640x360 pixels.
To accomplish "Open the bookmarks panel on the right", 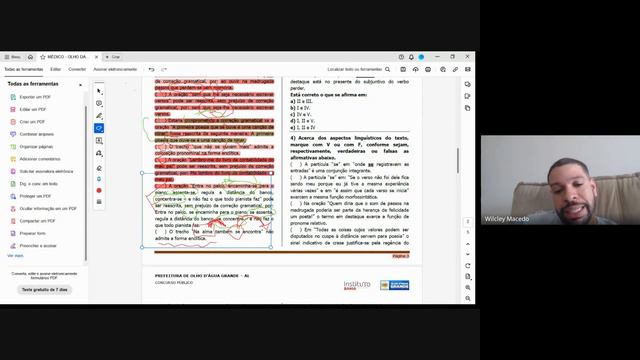I will coord(468,96).
